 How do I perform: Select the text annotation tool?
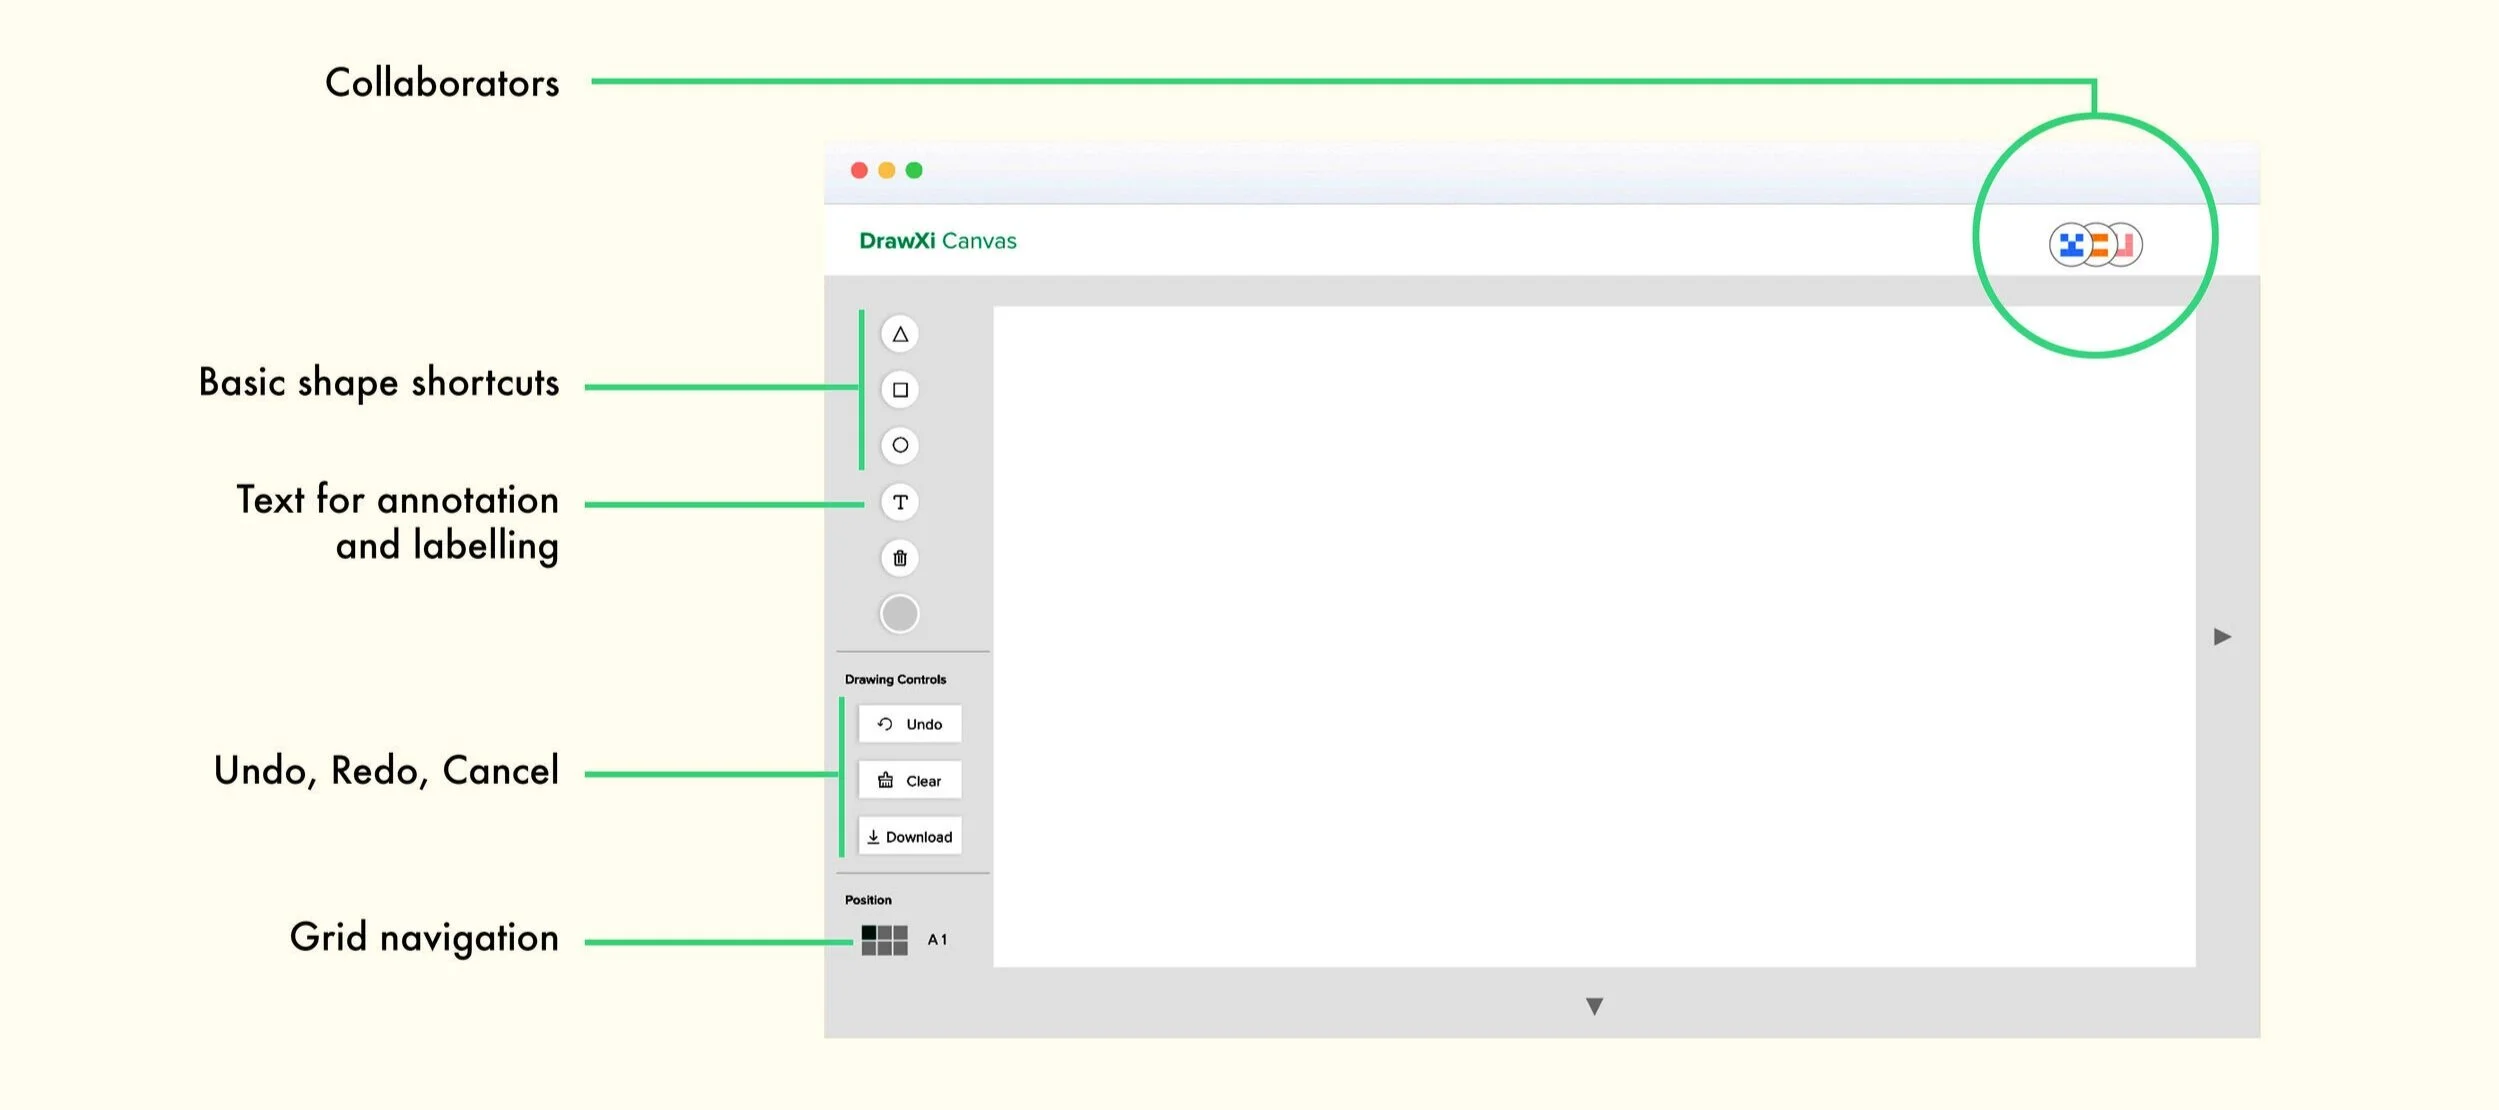pos(900,502)
